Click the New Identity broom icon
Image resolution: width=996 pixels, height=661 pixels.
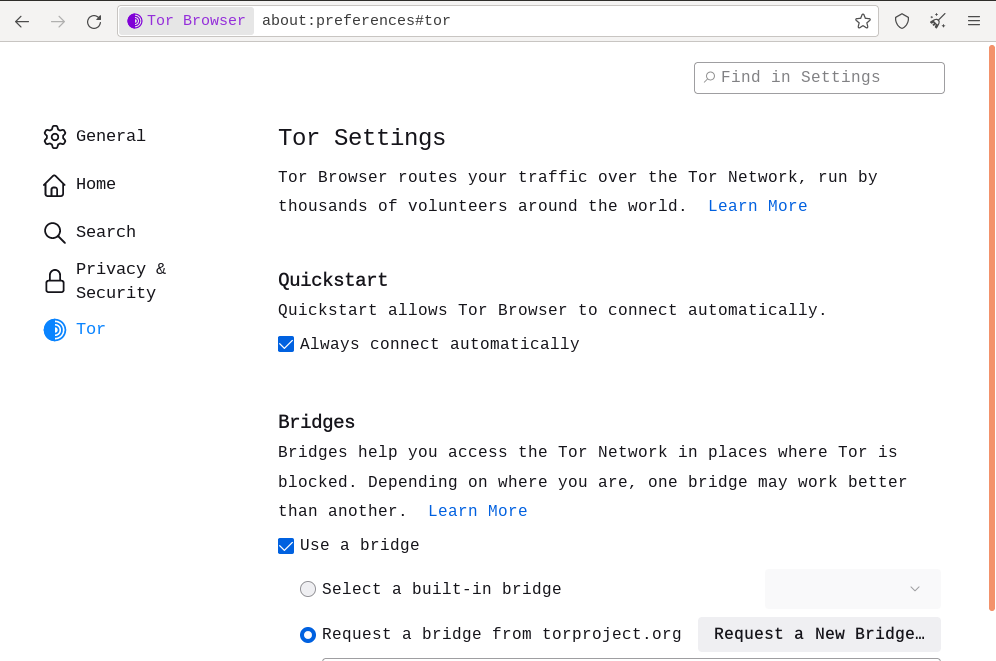[x=938, y=21]
